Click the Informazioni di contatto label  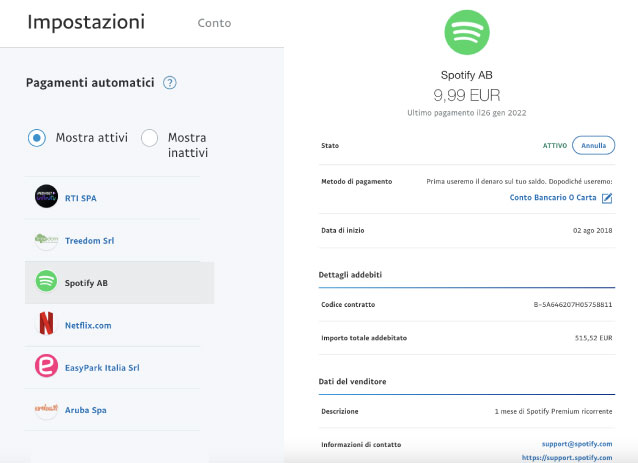pos(361,445)
